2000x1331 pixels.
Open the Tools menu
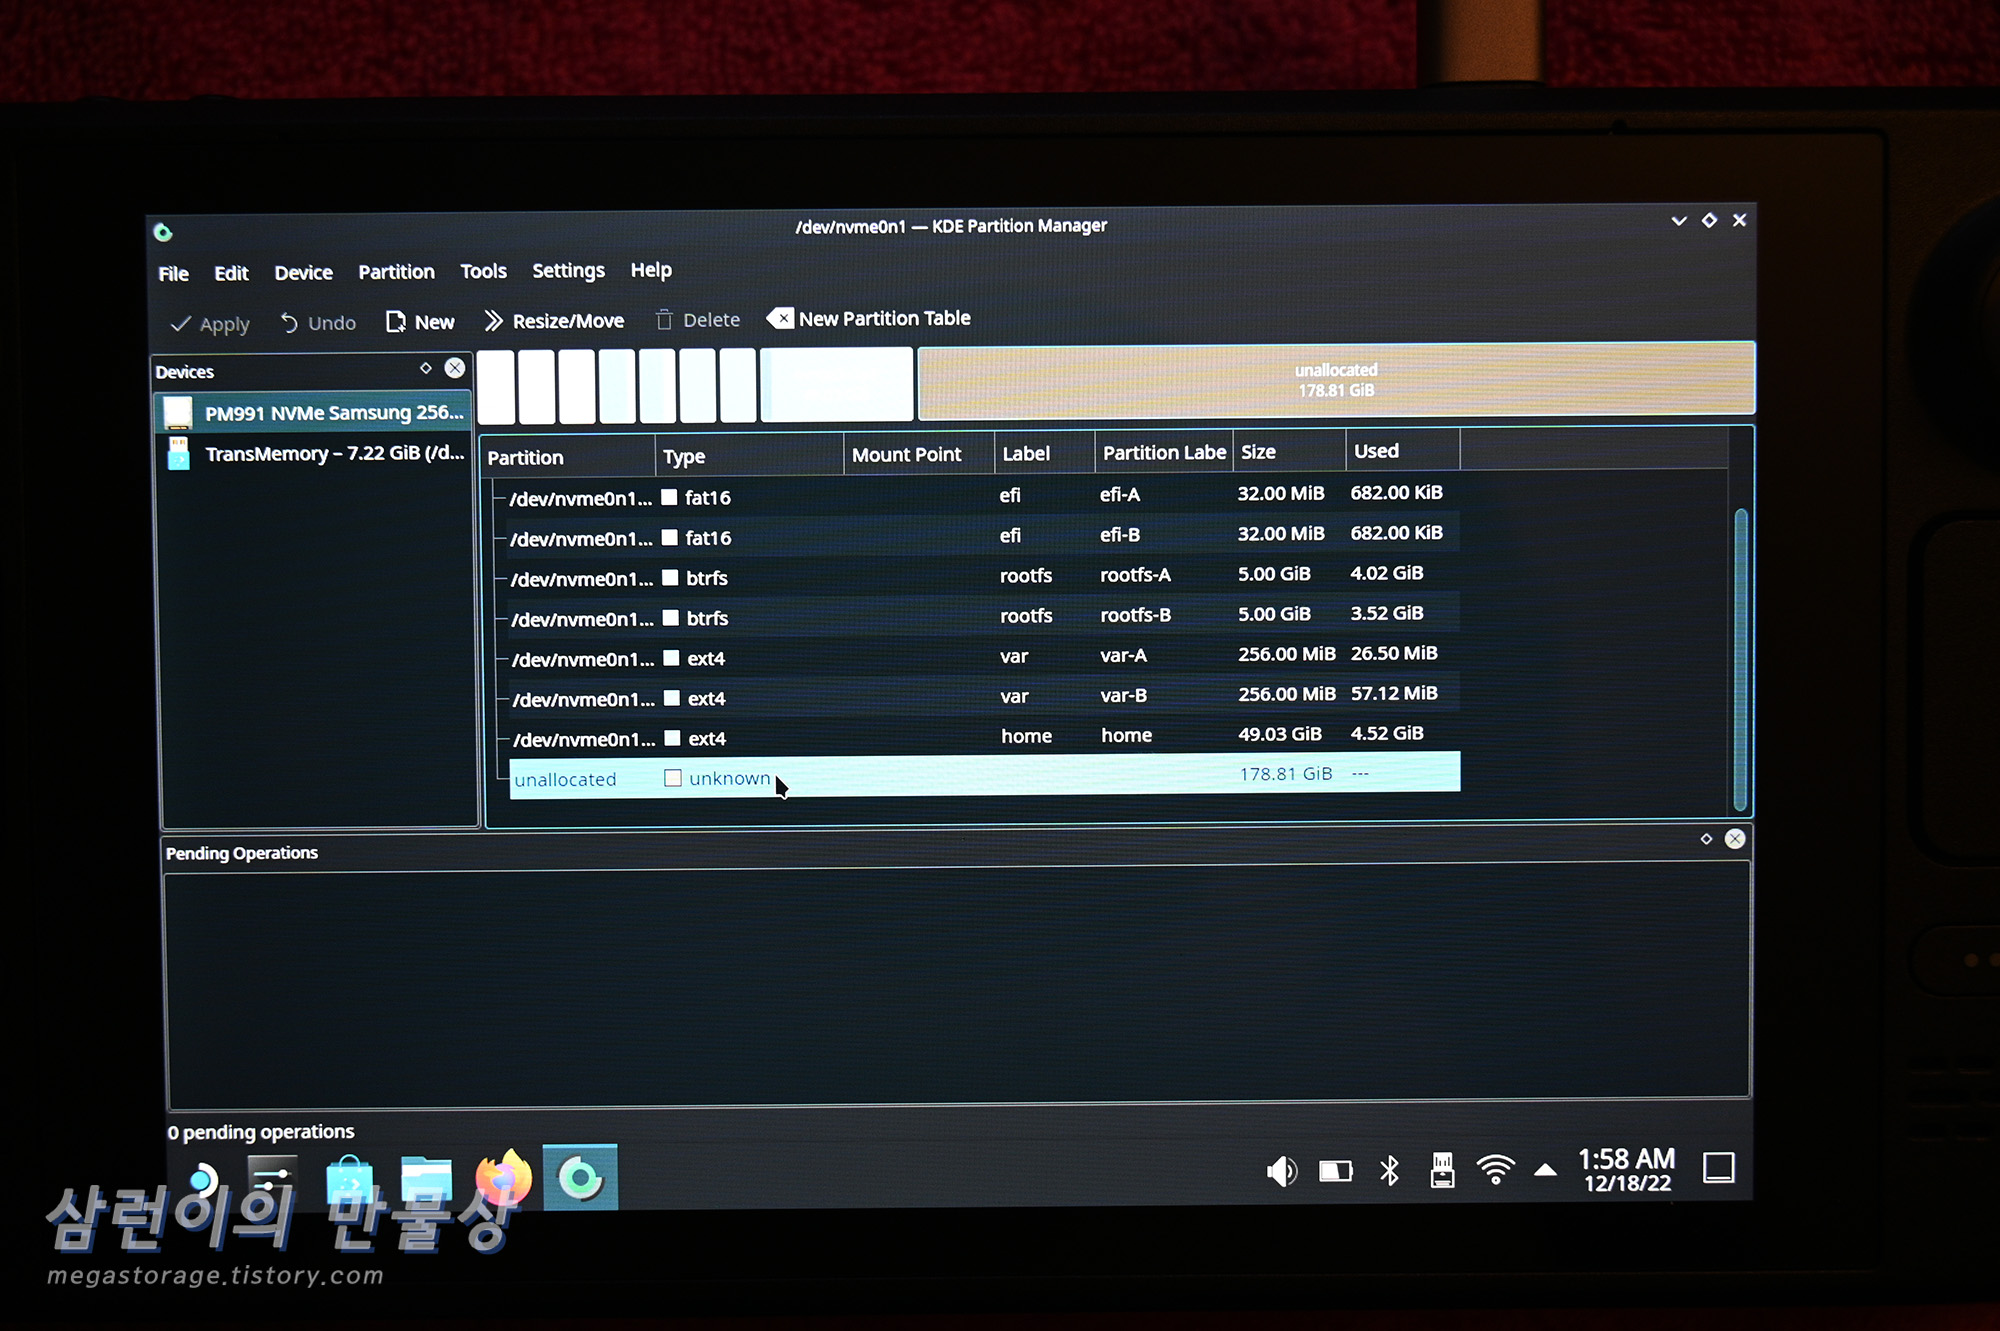pyautogui.click(x=483, y=271)
